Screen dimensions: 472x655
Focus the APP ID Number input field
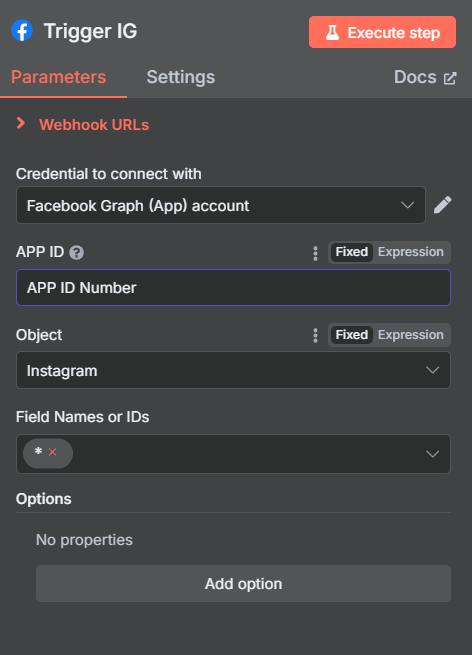point(233,287)
